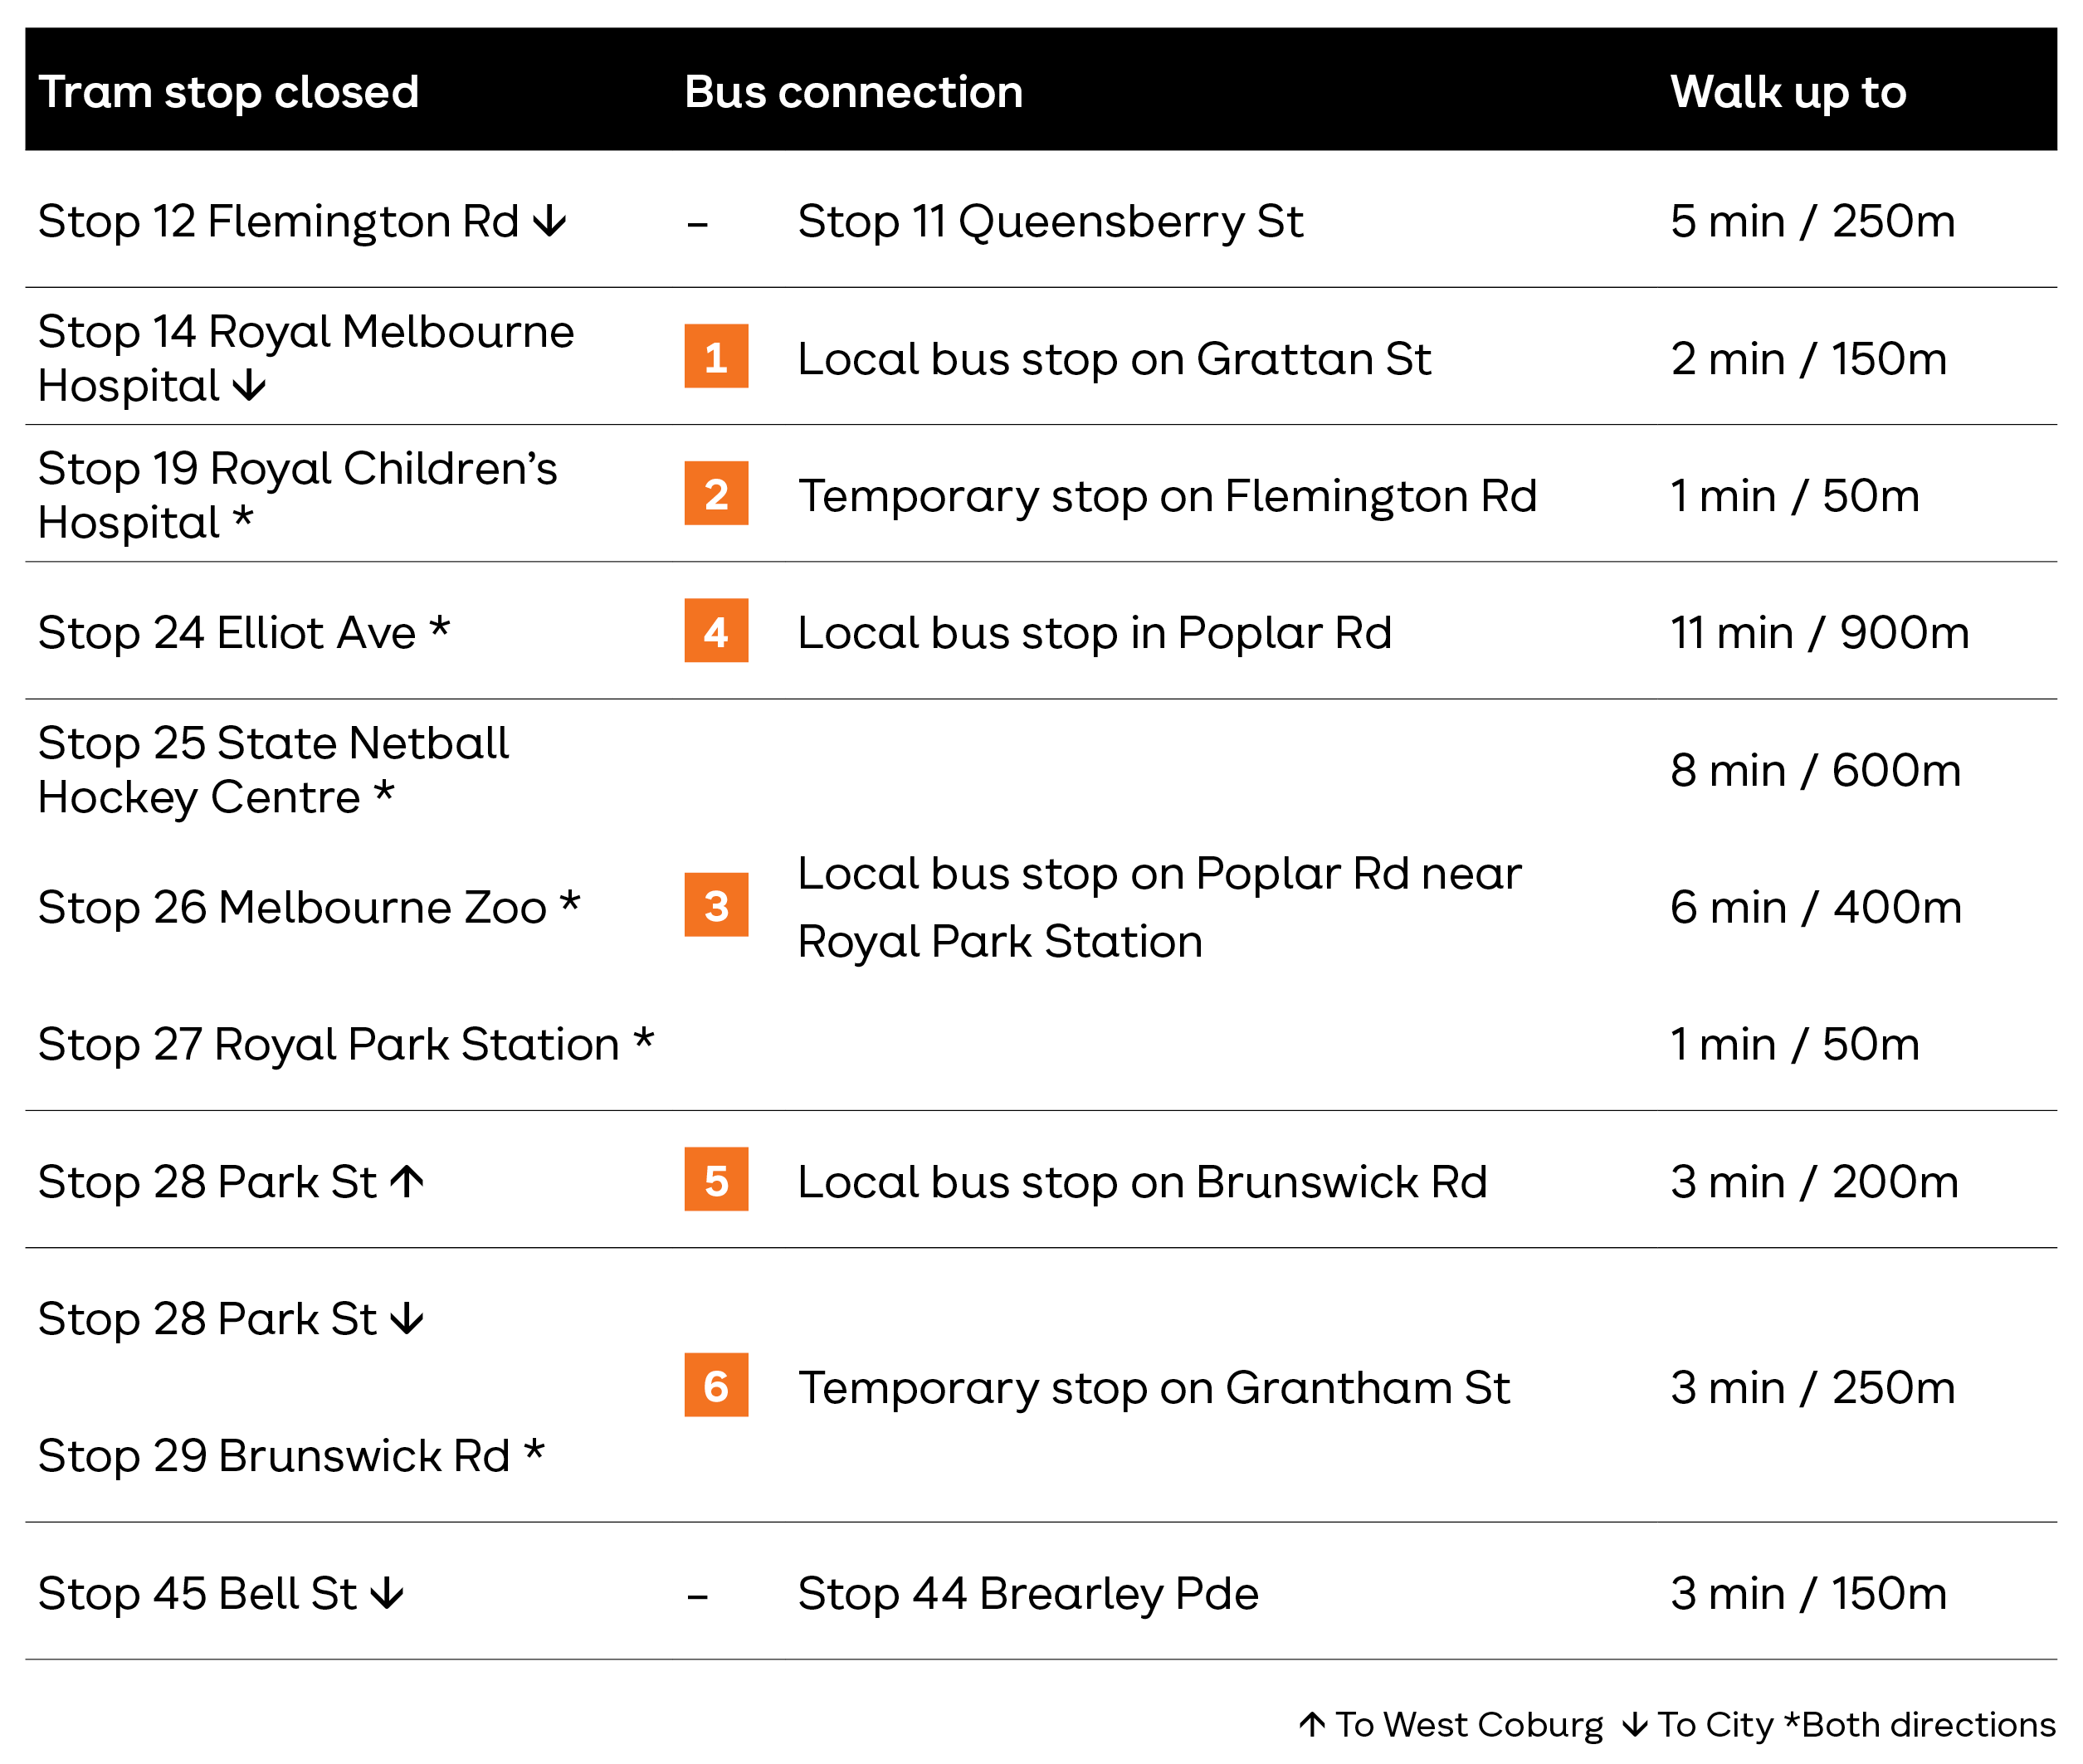
Task: Click the Tram stop closed column header
Action: 228,92
